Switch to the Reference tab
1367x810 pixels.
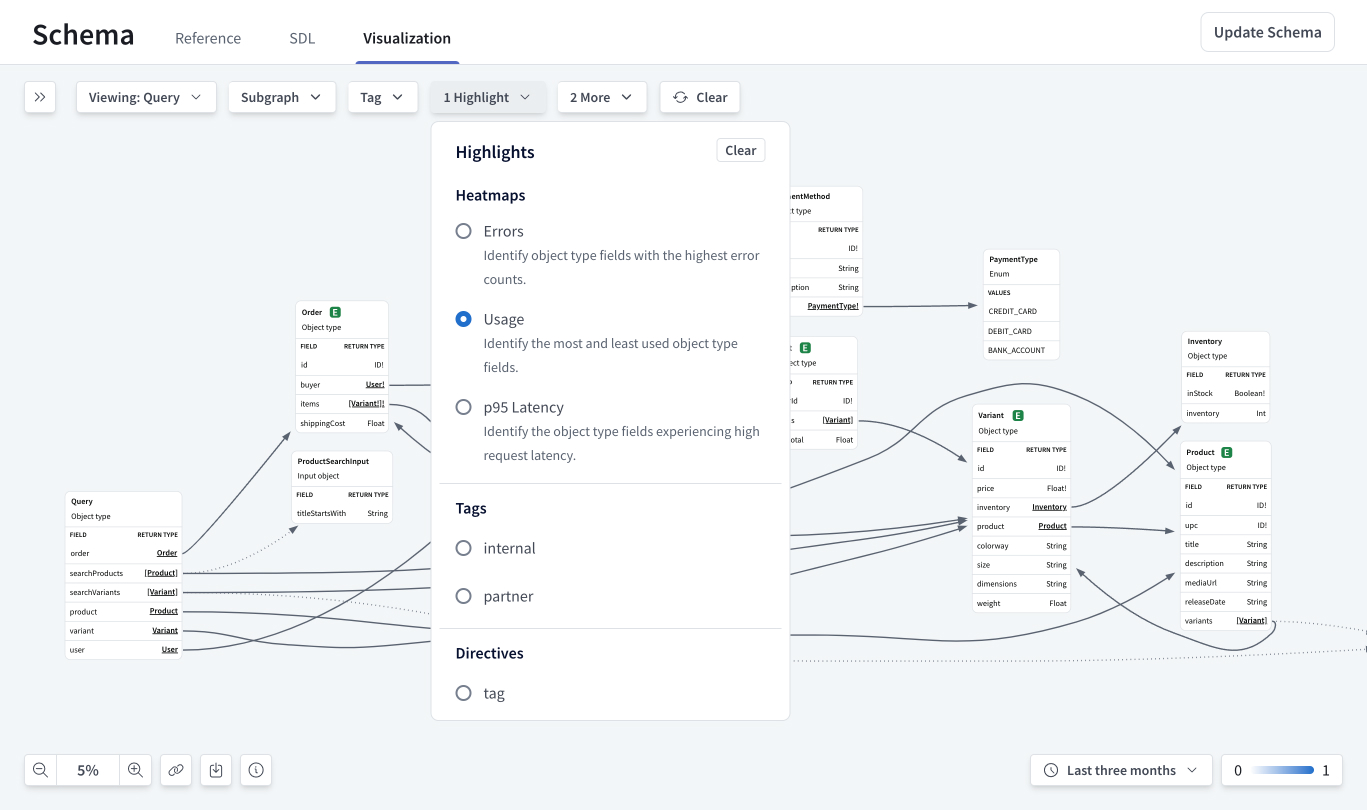208,38
